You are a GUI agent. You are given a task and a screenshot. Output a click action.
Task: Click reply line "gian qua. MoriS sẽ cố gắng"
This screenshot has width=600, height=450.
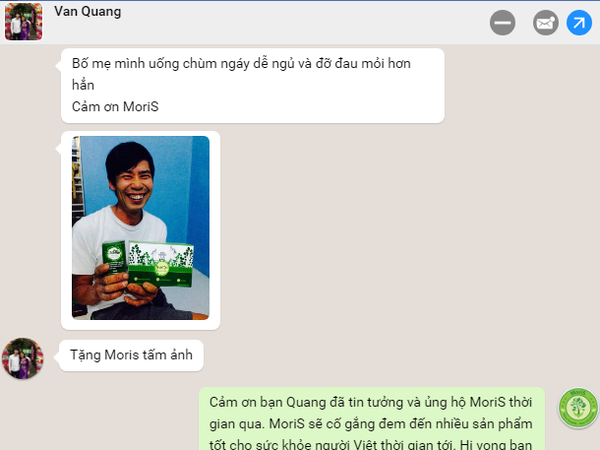coord(371,424)
